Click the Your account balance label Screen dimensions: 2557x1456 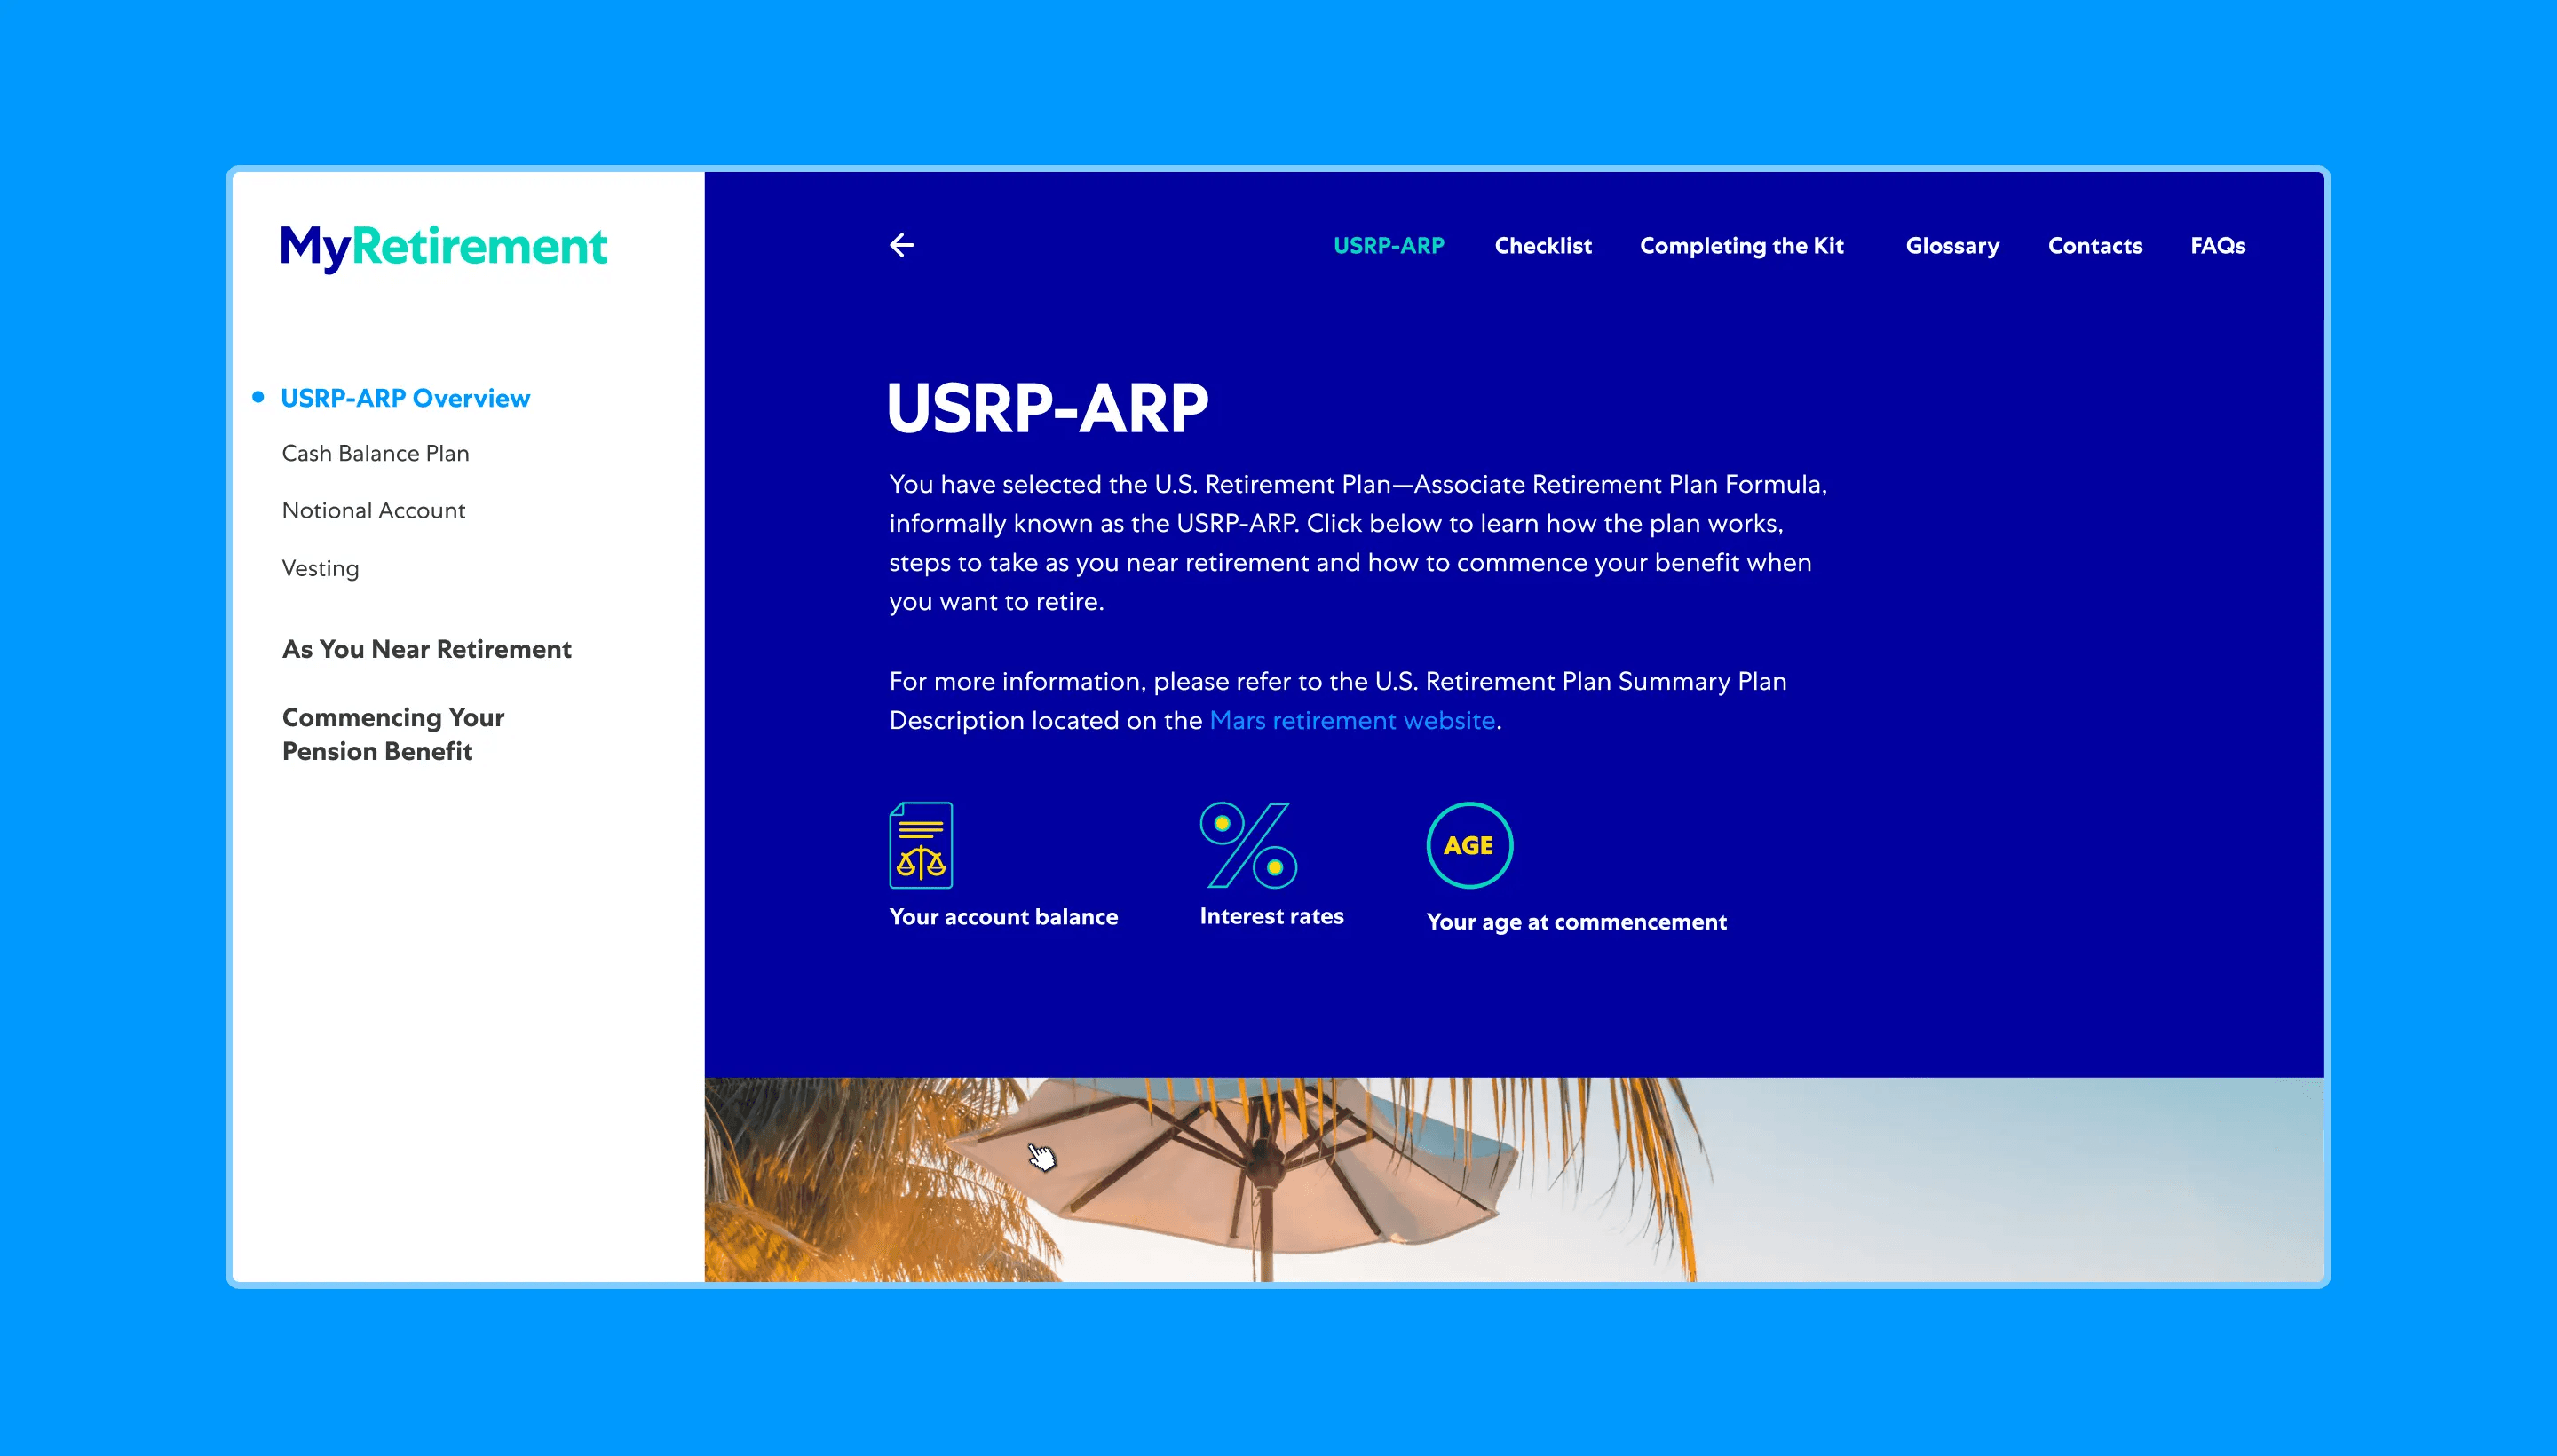click(x=1003, y=917)
